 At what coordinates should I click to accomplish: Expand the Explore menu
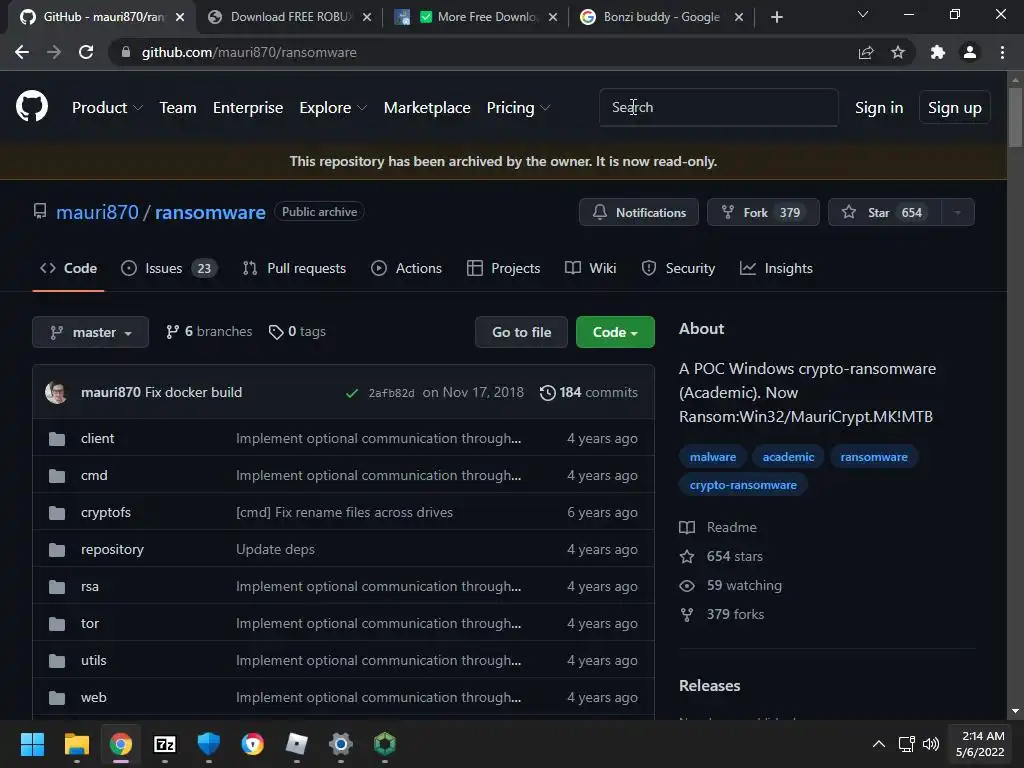click(333, 108)
